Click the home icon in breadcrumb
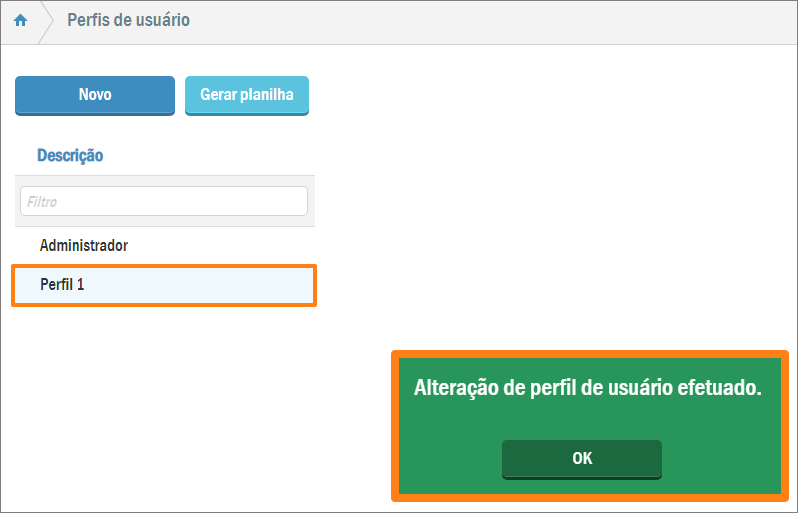 (20, 21)
